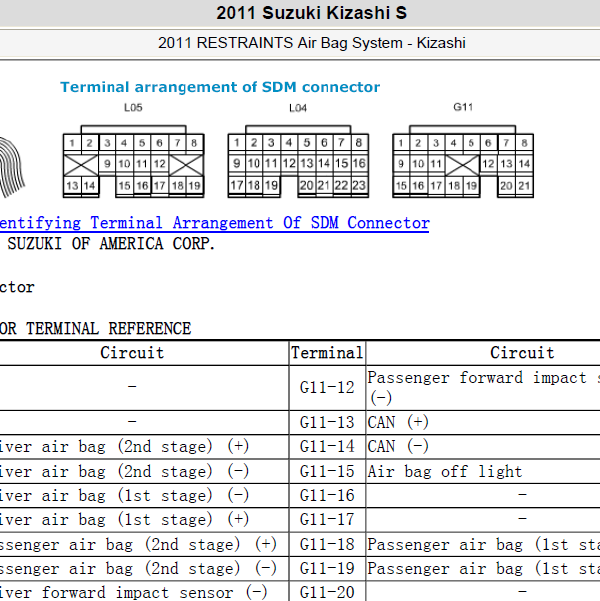
Task: Select the G11-13 terminal cell
Action: click(x=327, y=422)
